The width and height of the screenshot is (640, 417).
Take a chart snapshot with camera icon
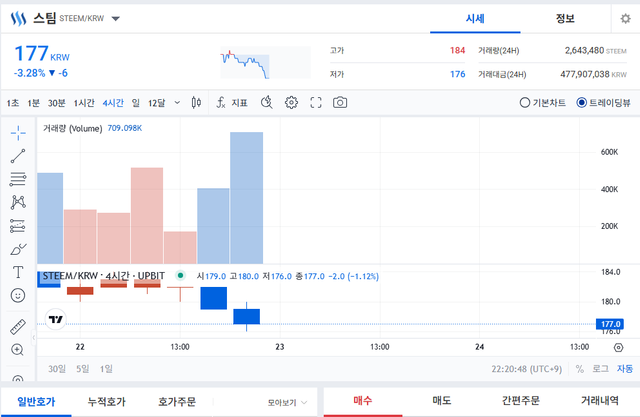(x=340, y=102)
